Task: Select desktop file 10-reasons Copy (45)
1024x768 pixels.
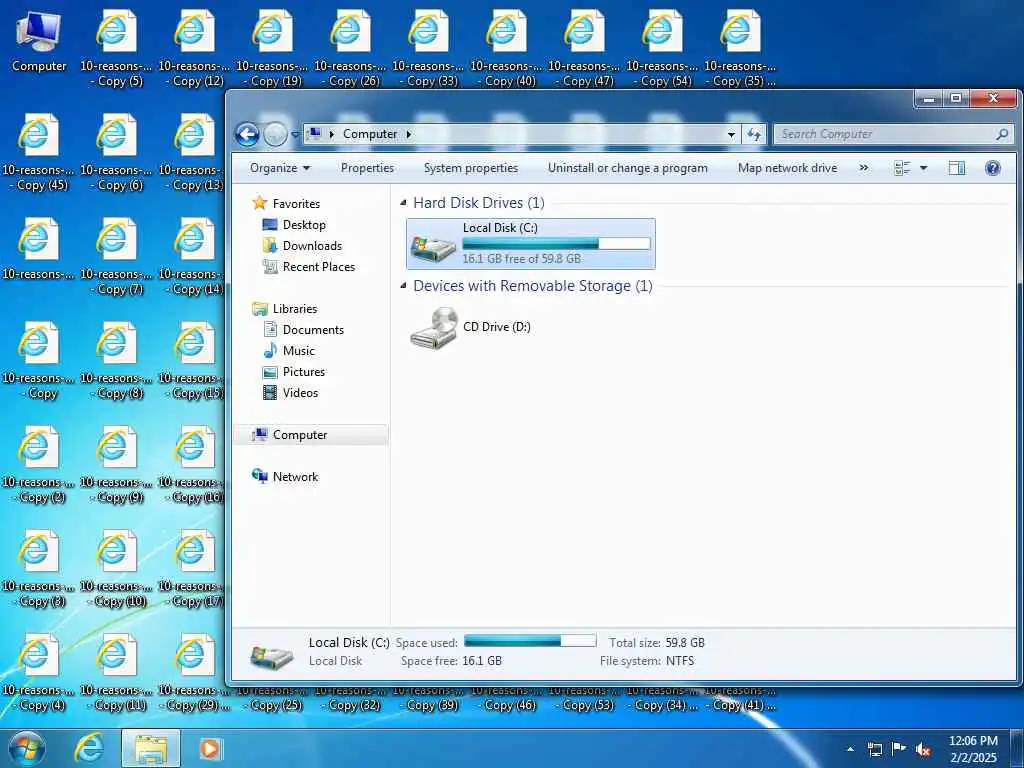Action: point(39,153)
